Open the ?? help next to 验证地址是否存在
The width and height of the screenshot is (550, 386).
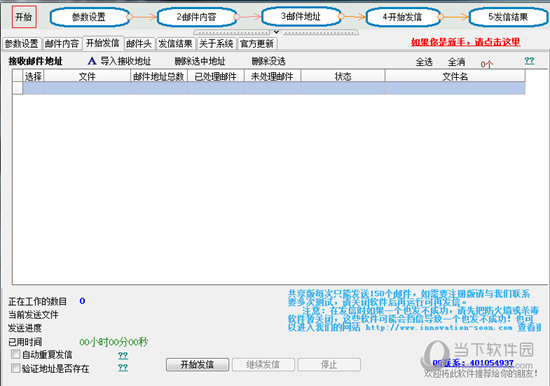click(123, 367)
